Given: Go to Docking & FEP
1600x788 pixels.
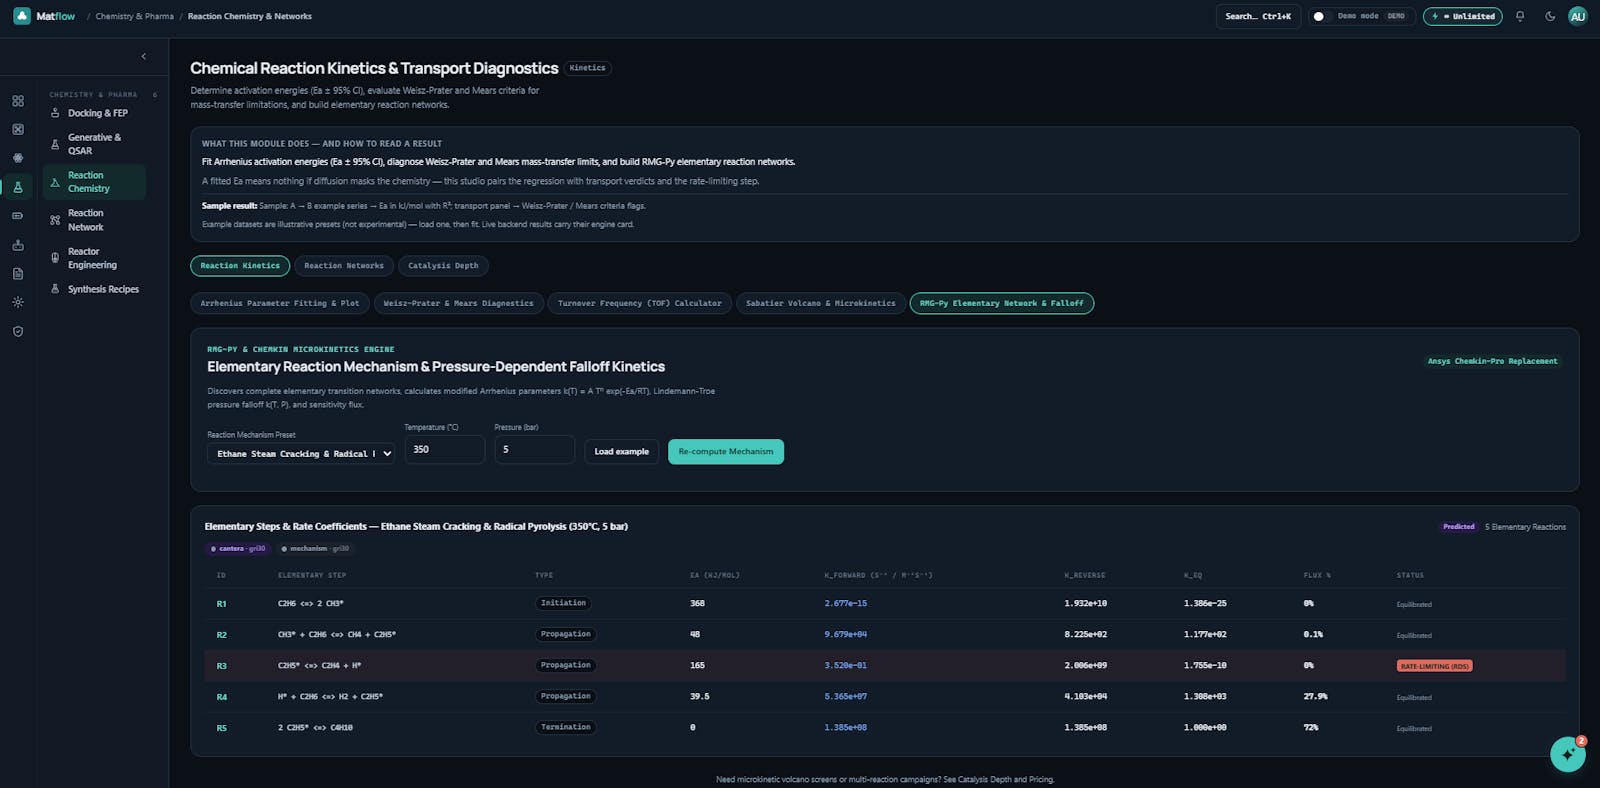Looking at the screenshot, I should 97,113.
